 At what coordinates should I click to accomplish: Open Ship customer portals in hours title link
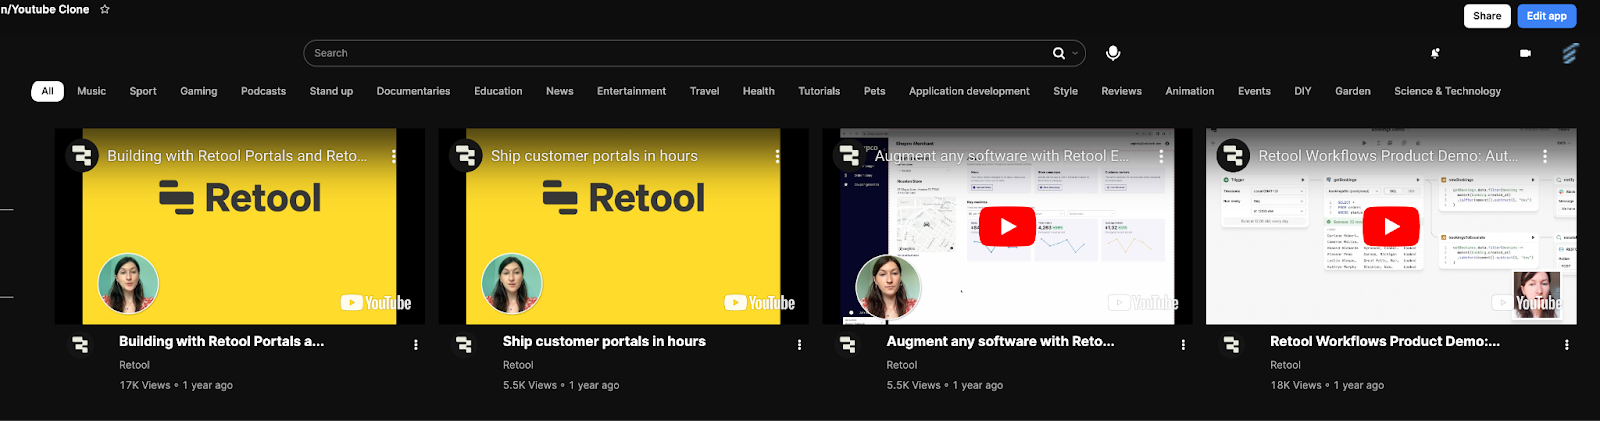click(x=604, y=341)
